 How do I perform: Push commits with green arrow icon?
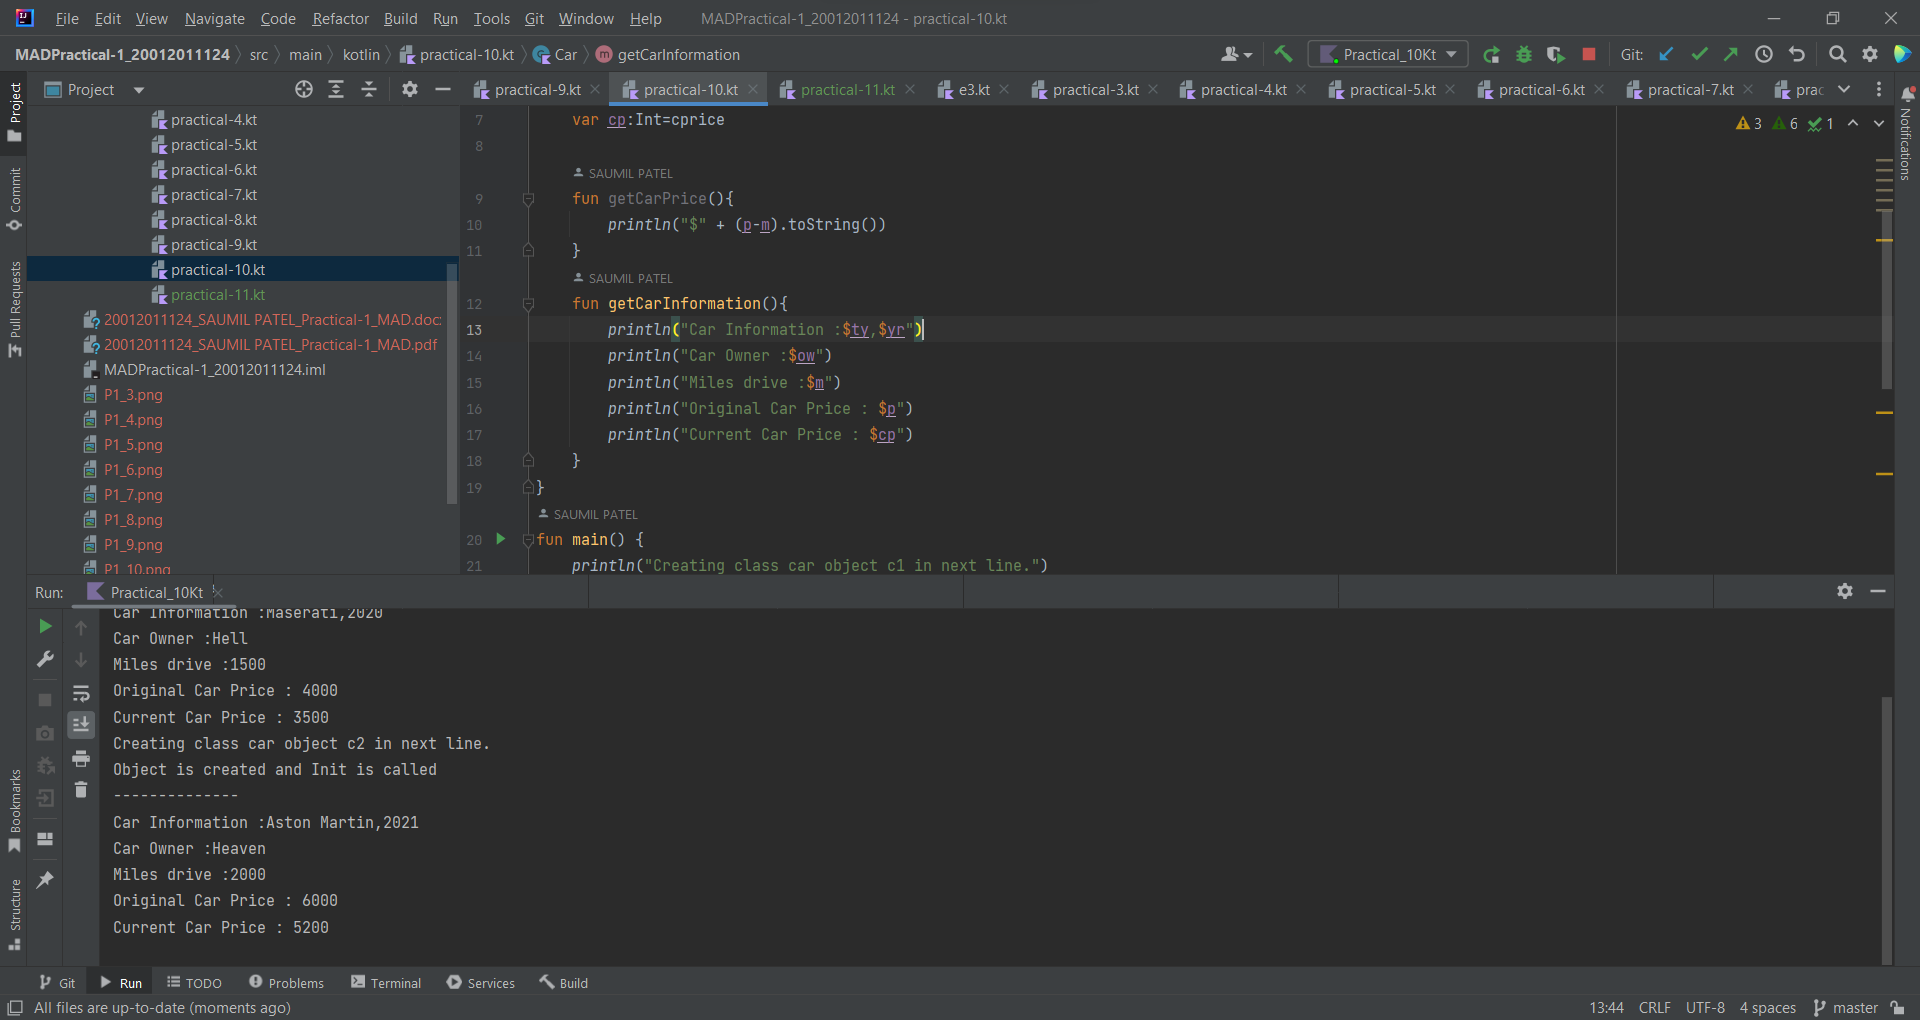1731,54
